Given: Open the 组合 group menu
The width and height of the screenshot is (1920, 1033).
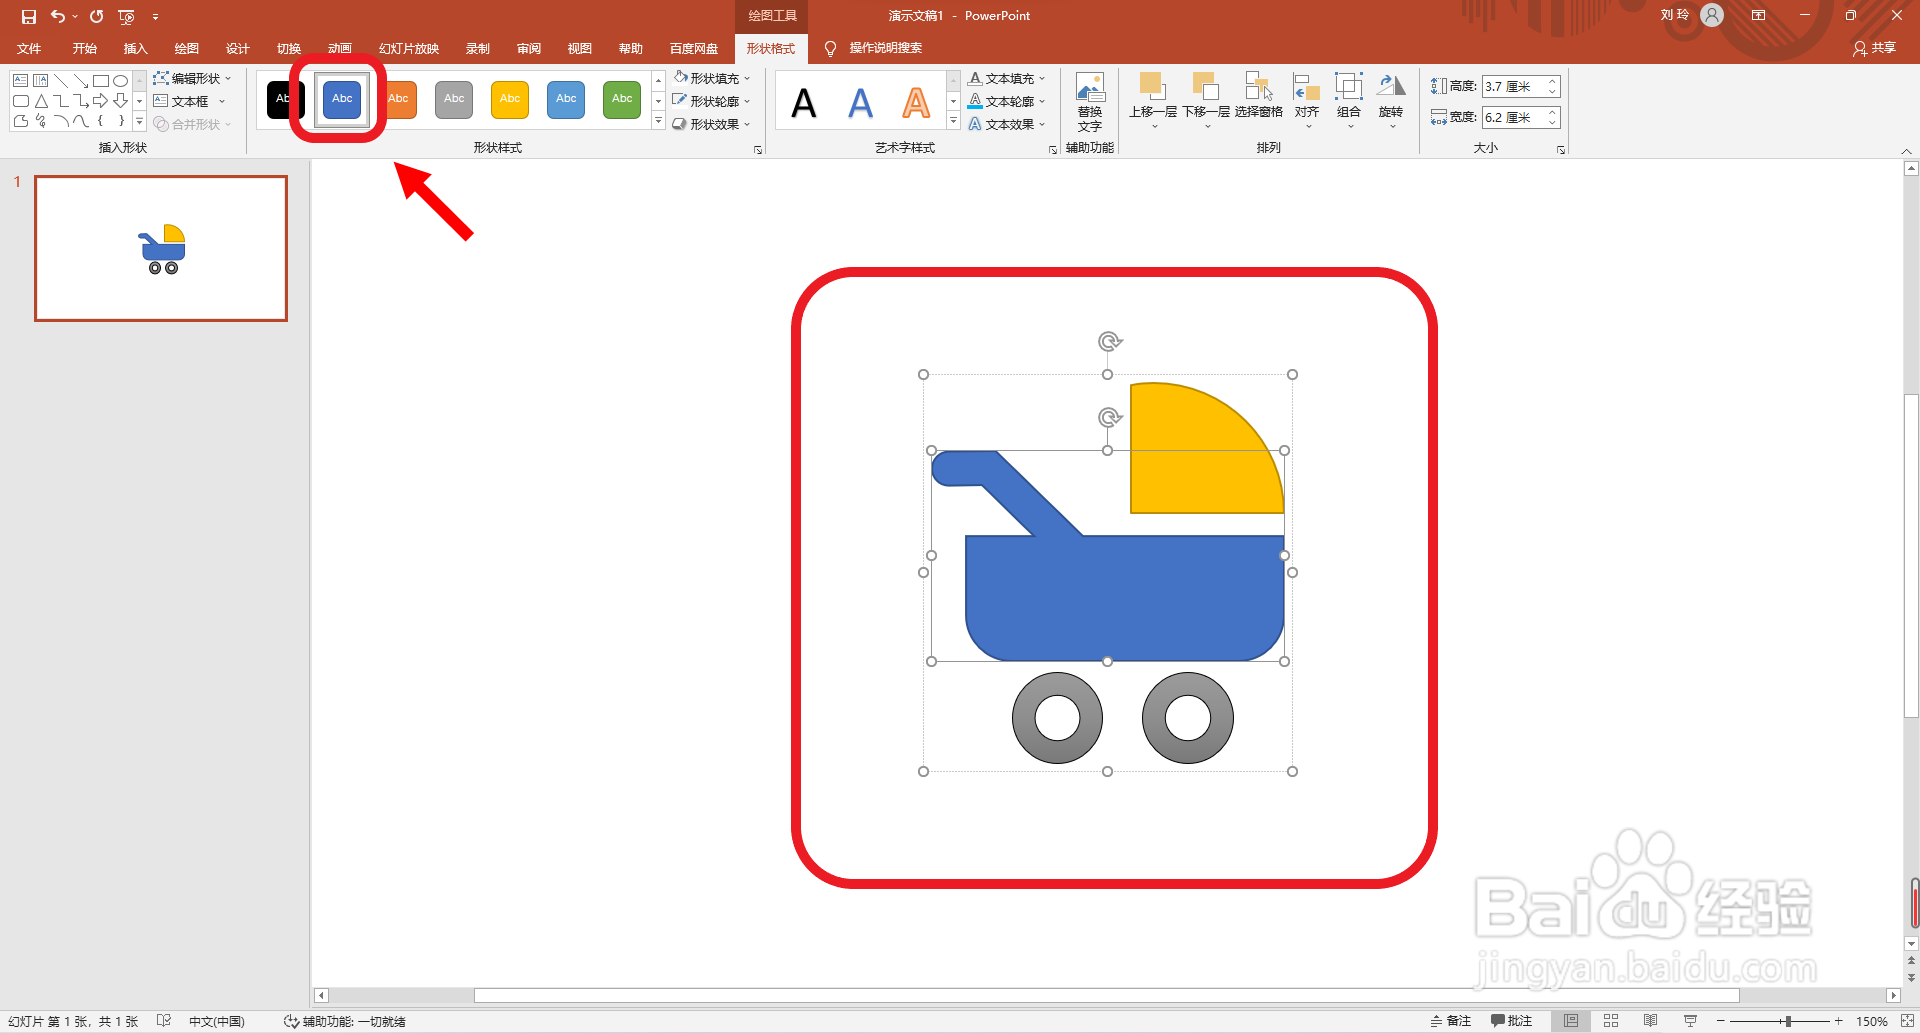Looking at the screenshot, I should click(x=1349, y=102).
